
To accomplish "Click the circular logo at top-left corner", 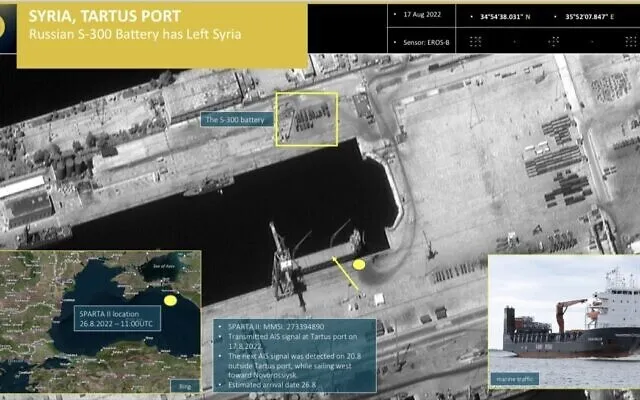I will coord(5,31).
